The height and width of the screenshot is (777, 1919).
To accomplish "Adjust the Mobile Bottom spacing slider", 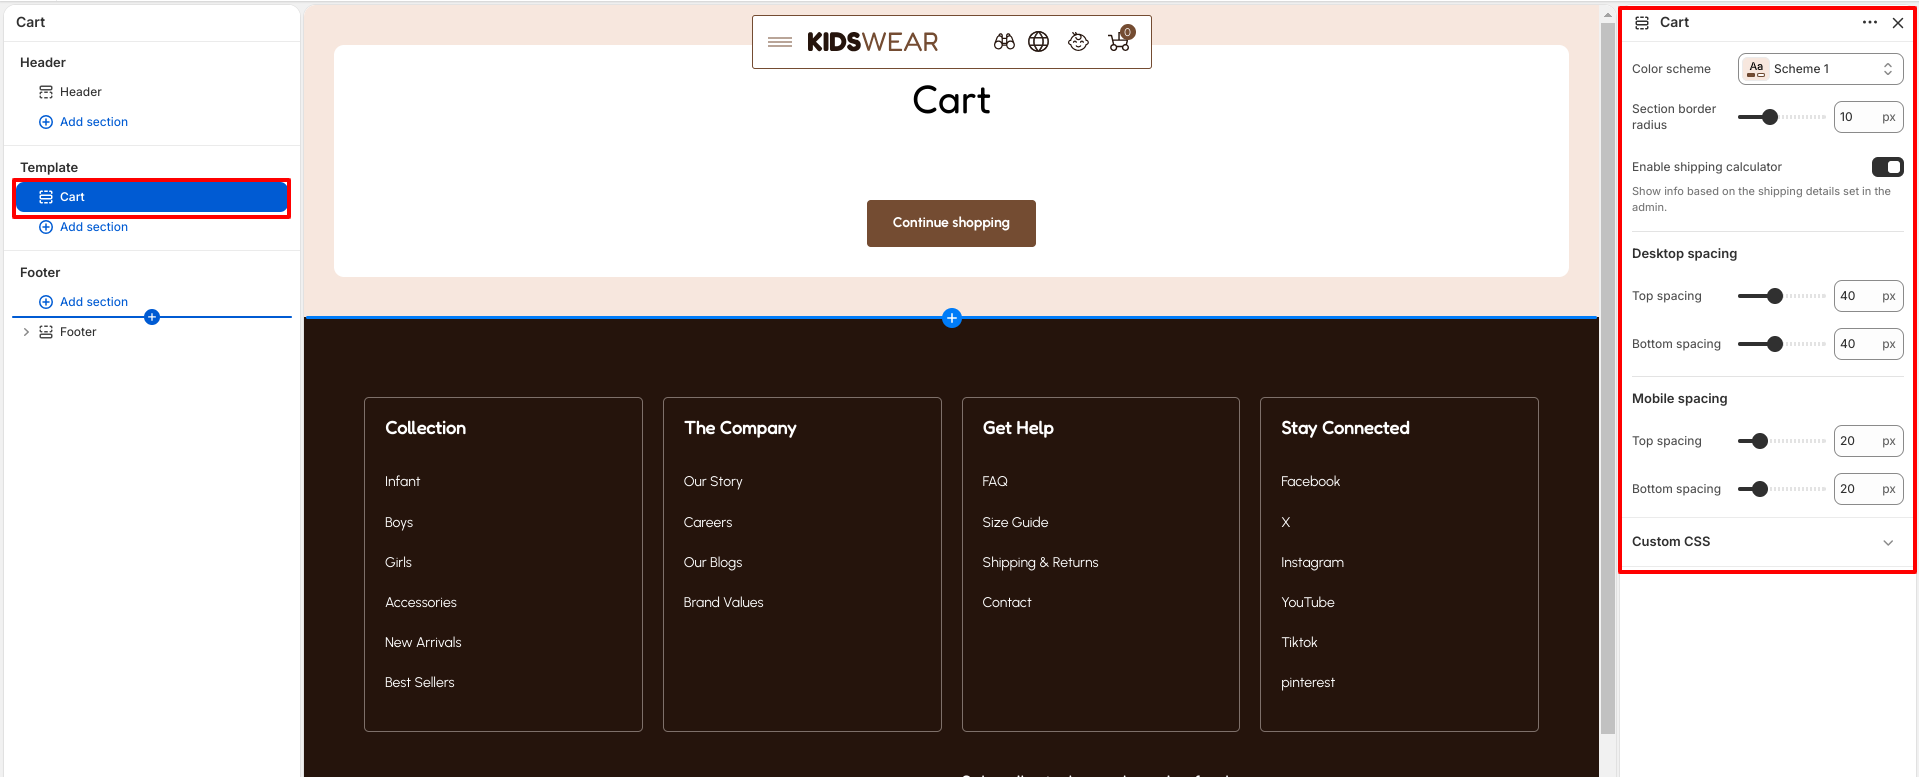I will pos(1782,489).
